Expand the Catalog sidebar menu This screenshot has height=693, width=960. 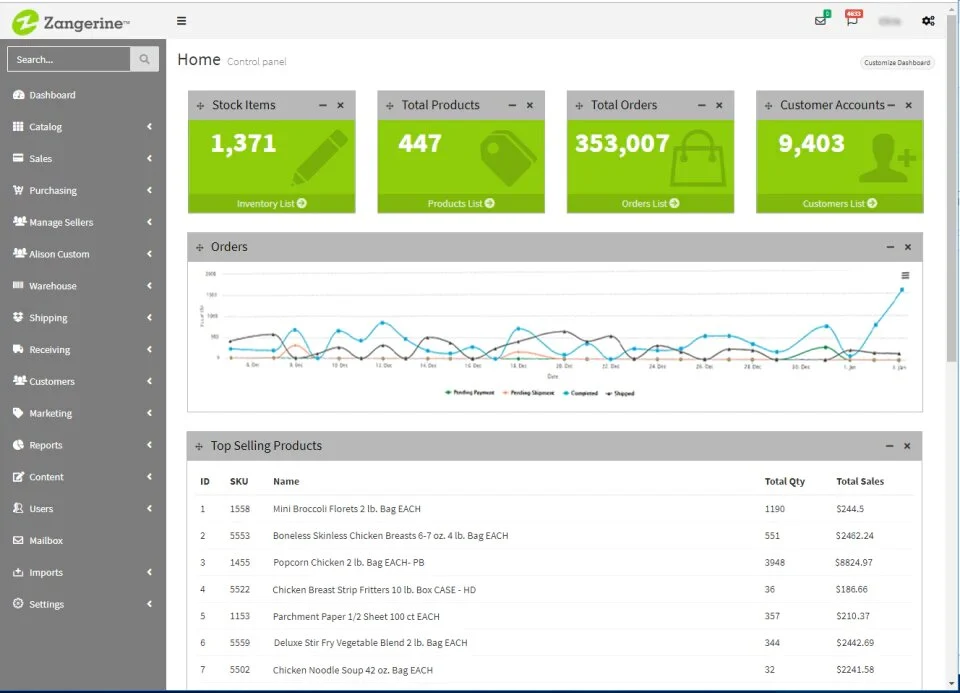coord(83,127)
